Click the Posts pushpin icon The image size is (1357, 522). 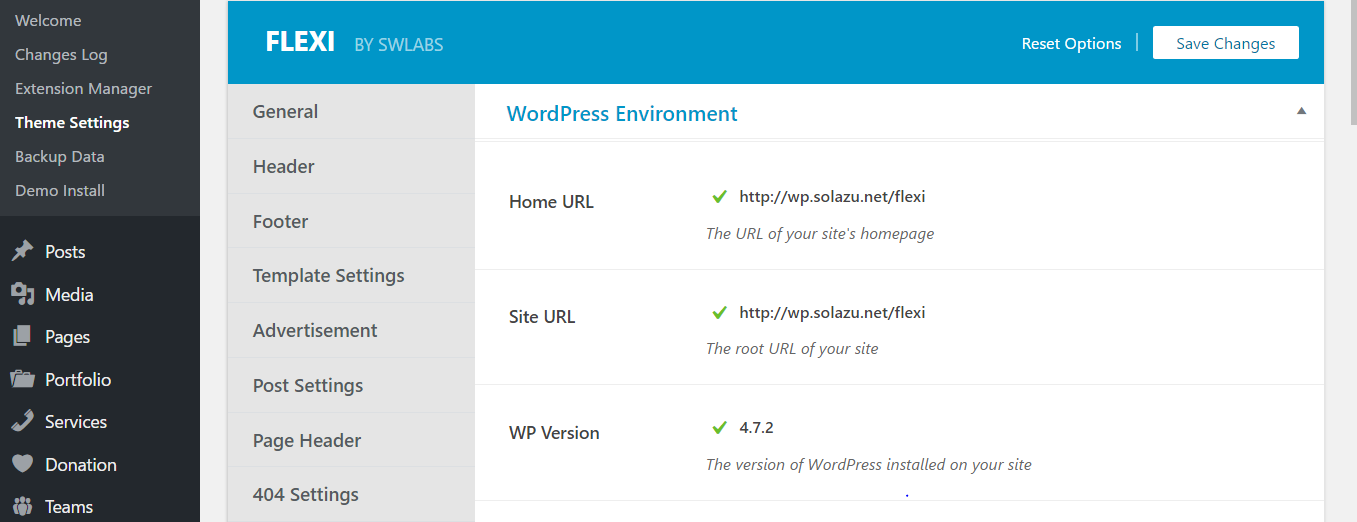22,252
